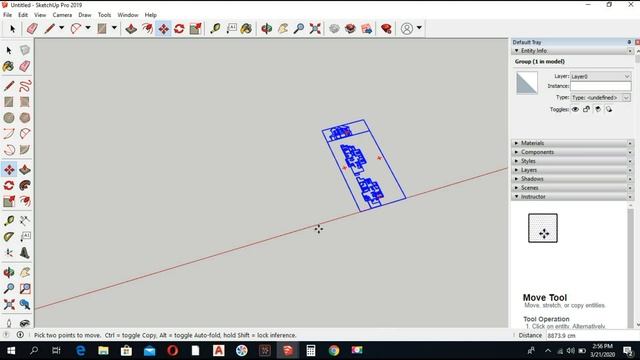The image size is (640, 360).
Task: Open the Type dropdown arrow
Action: pyautogui.click(x=626, y=98)
